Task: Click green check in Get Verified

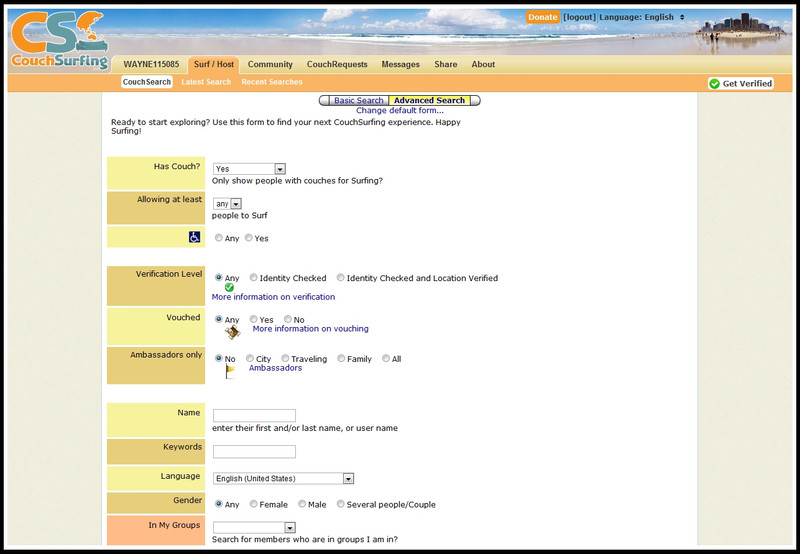Action: pyautogui.click(x=715, y=84)
